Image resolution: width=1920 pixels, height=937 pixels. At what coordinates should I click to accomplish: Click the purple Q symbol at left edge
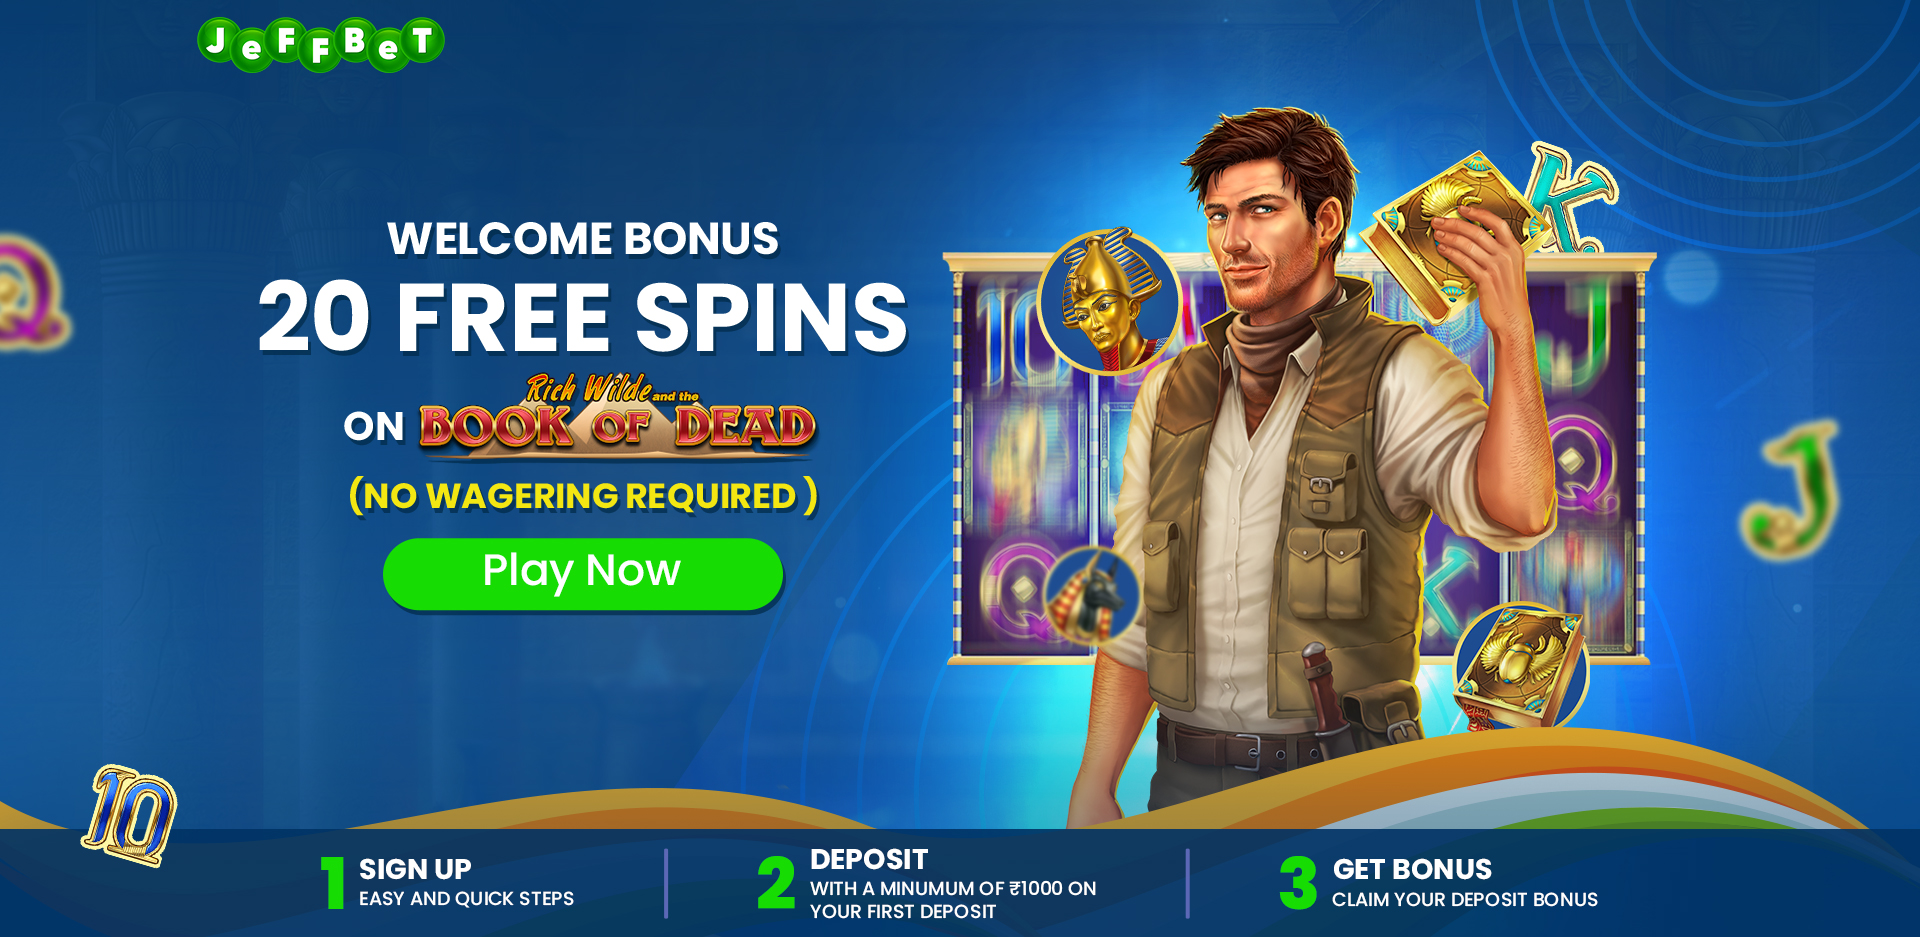(30, 292)
